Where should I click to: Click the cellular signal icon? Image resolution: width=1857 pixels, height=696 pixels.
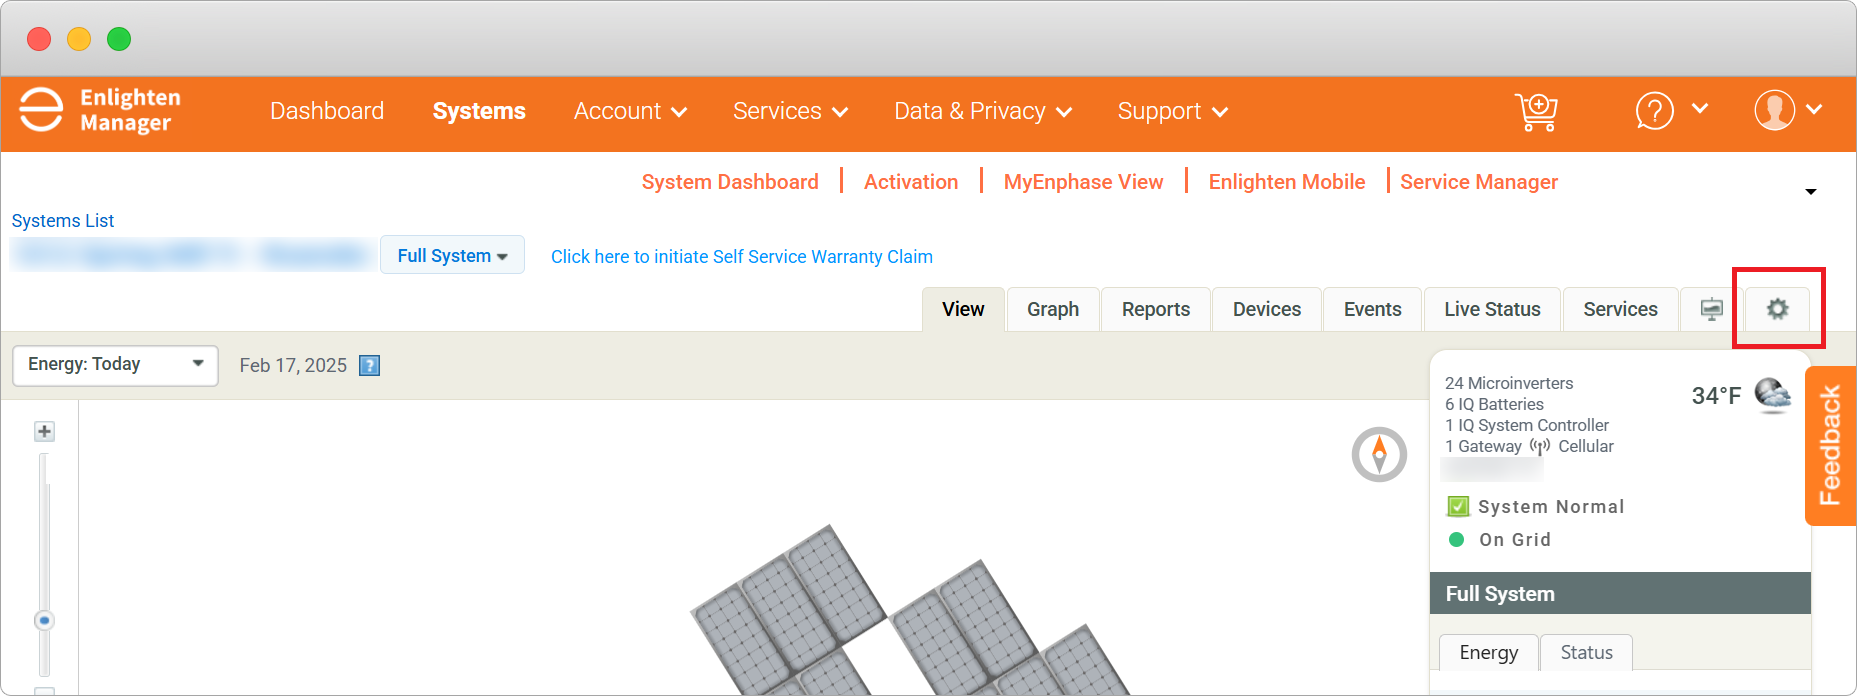(x=1540, y=446)
